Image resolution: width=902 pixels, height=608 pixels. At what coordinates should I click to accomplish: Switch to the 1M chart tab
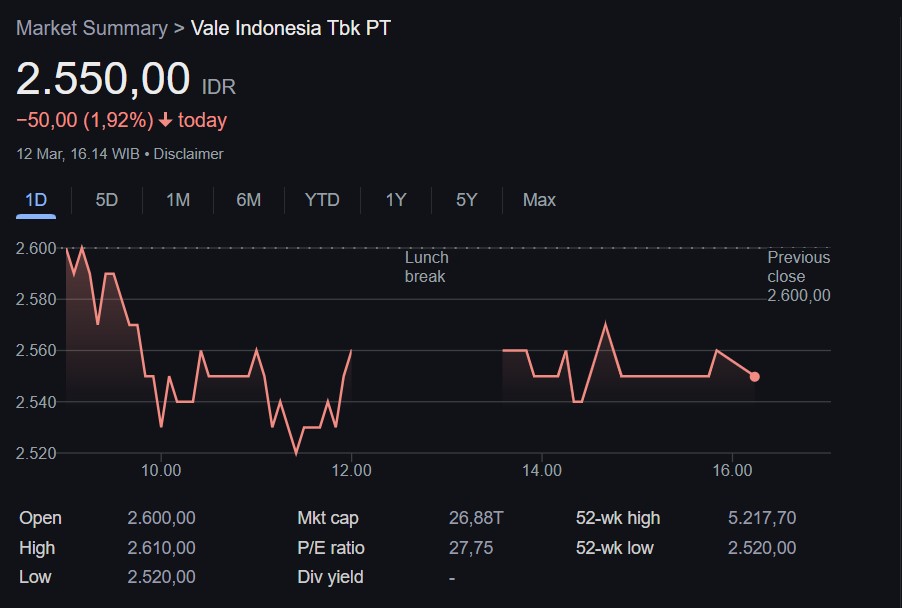coord(178,200)
